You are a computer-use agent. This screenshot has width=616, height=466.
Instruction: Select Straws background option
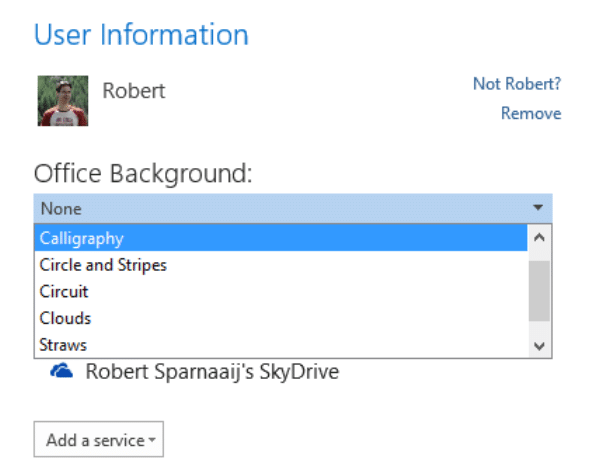point(280,345)
